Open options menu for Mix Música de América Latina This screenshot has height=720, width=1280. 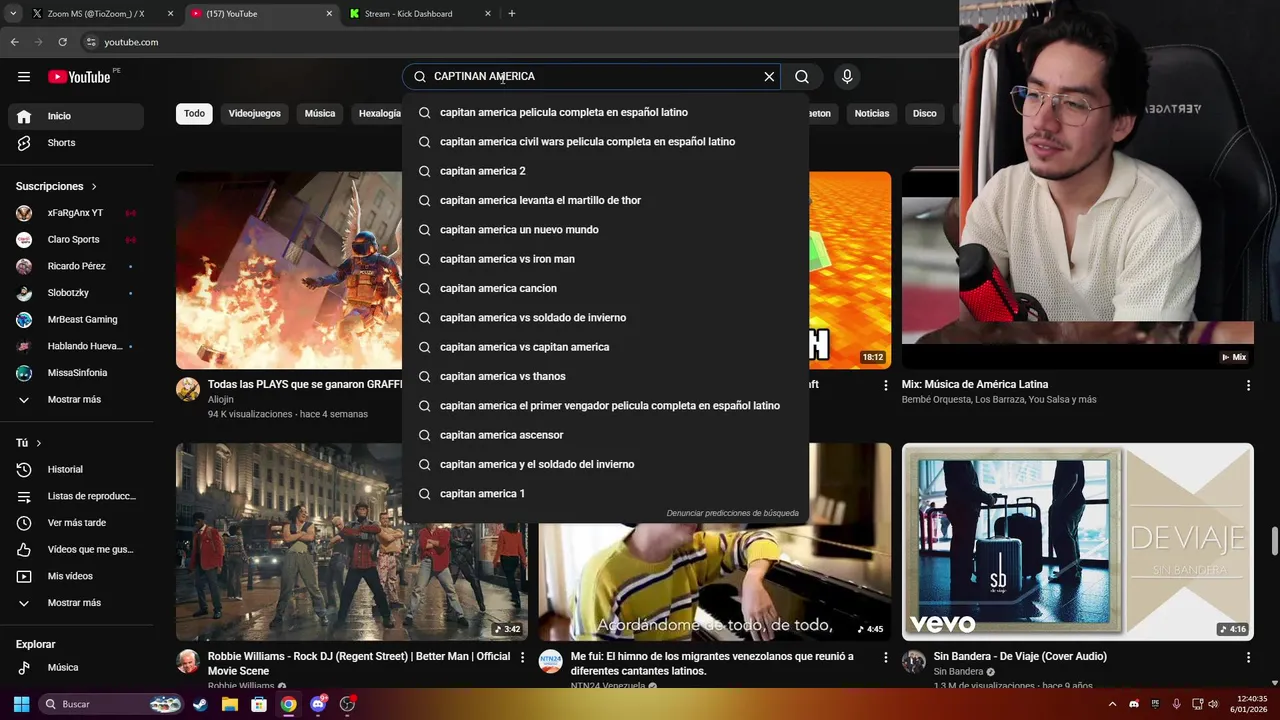coord(1248,385)
